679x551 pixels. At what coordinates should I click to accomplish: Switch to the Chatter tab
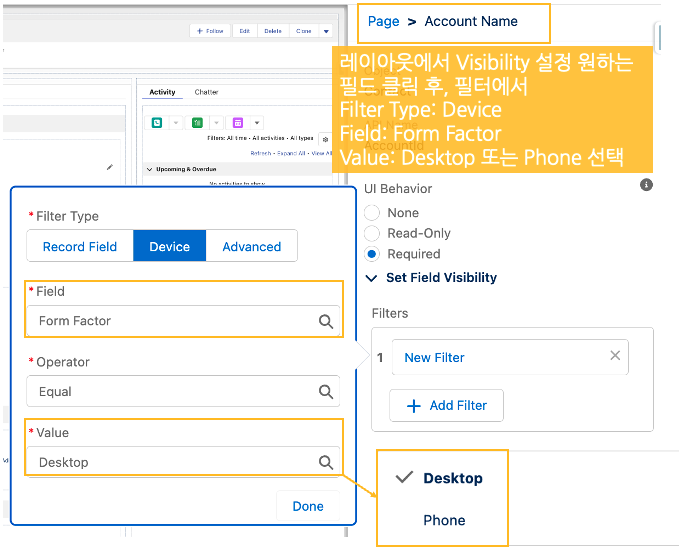click(206, 92)
